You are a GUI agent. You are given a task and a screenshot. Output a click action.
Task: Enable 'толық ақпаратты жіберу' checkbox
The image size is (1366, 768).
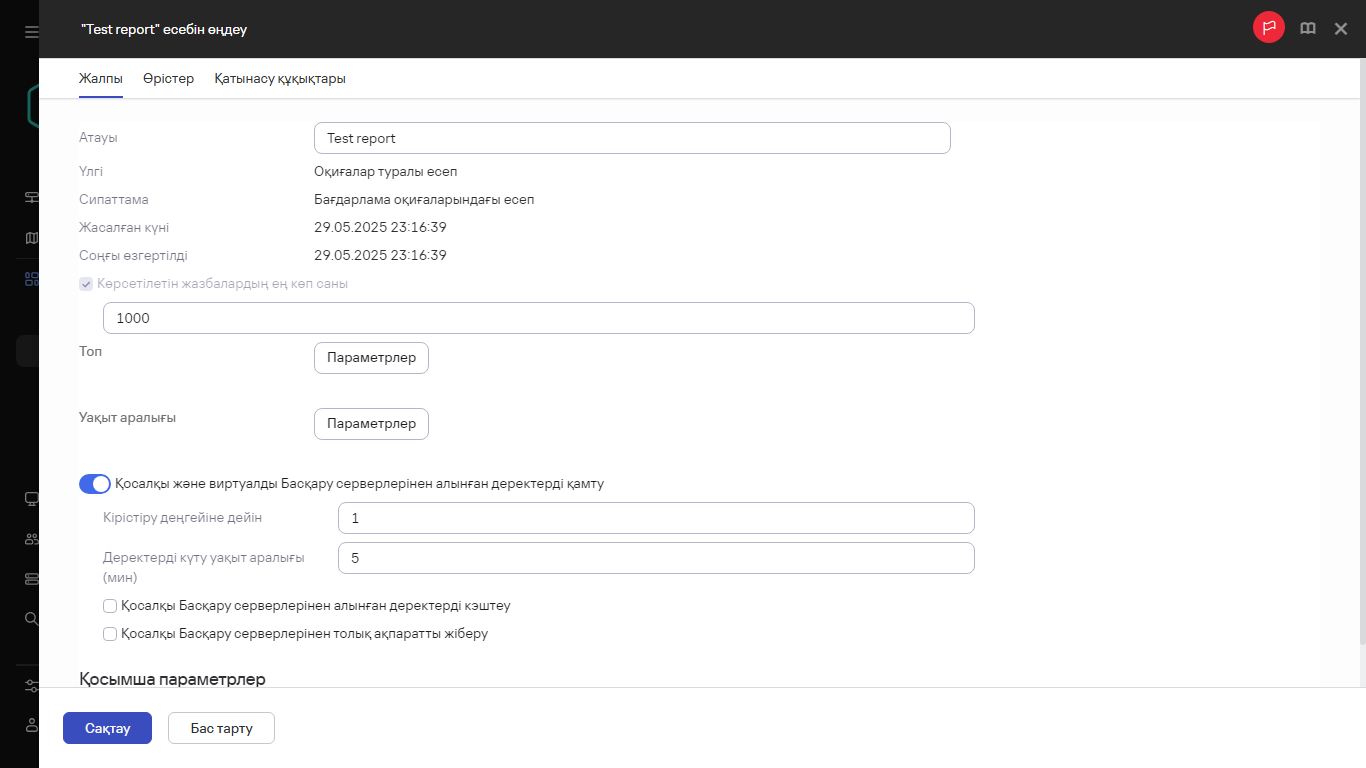110,634
